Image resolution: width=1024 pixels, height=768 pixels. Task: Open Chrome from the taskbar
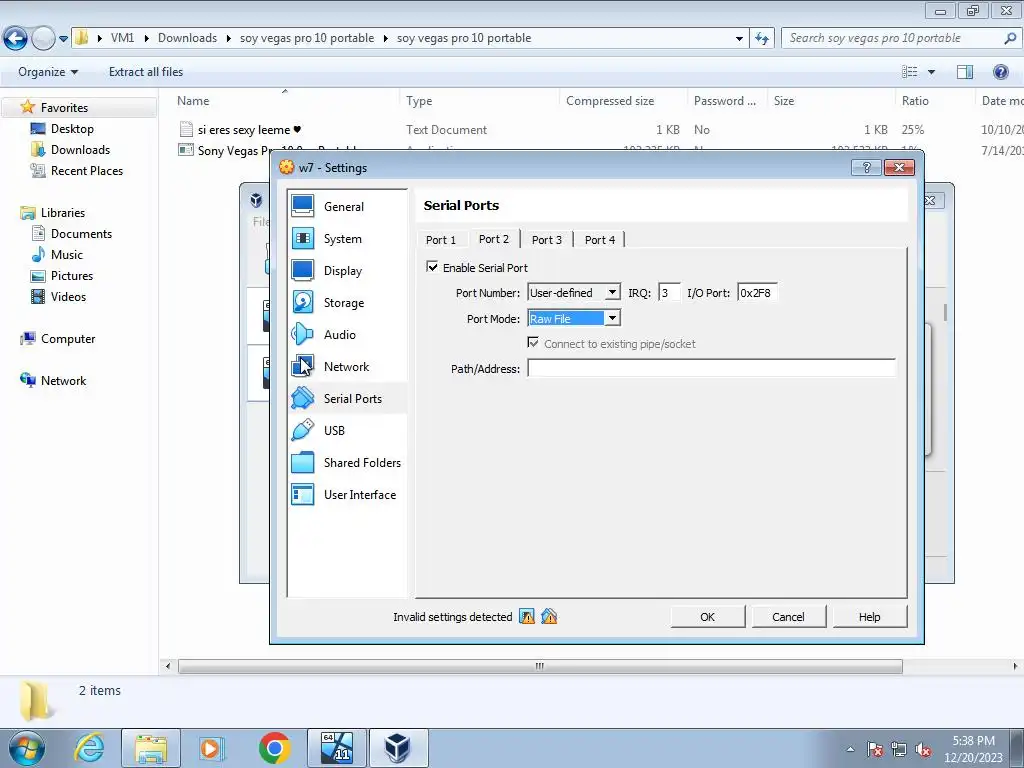coord(274,748)
